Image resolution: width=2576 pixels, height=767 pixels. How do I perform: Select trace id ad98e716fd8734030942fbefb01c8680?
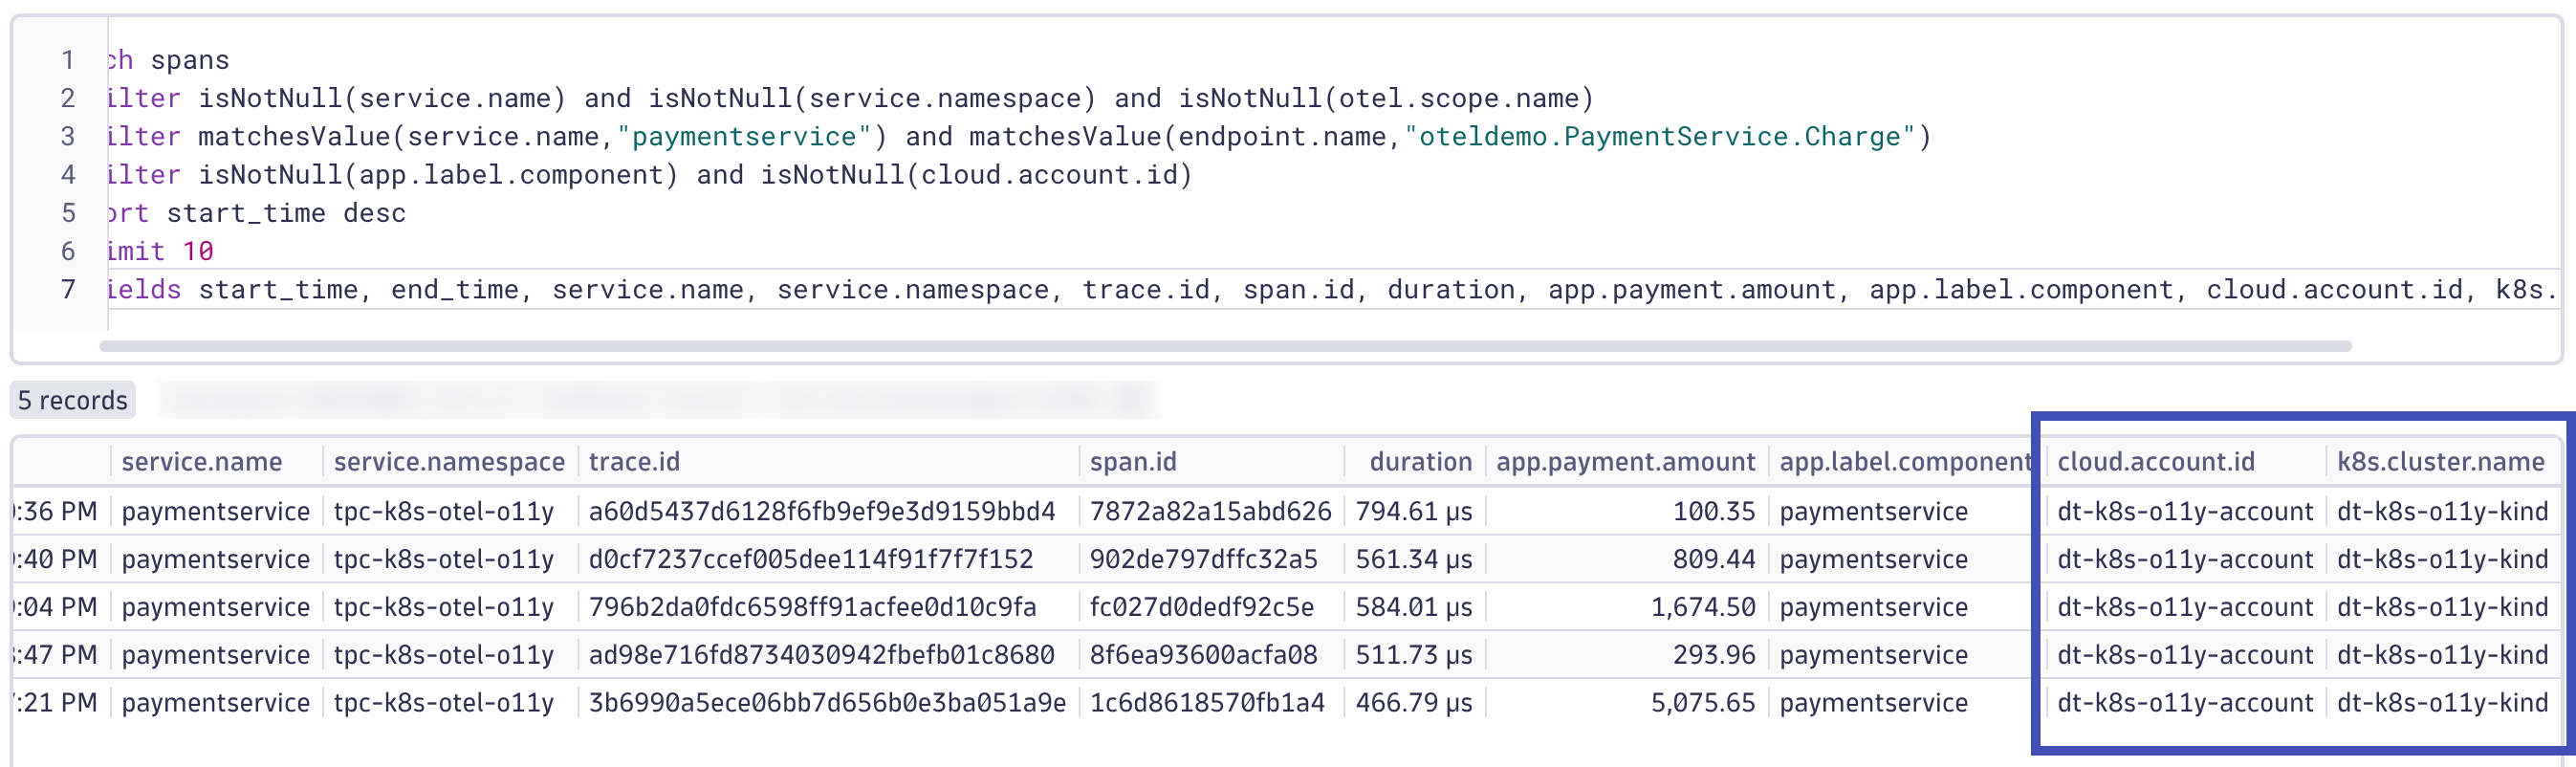pyautogui.click(x=822, y=655)
